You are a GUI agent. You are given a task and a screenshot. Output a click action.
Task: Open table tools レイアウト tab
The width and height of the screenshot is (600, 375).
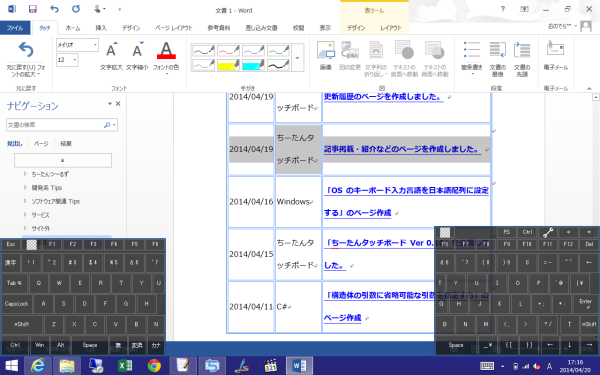click(x=391, y=28)
